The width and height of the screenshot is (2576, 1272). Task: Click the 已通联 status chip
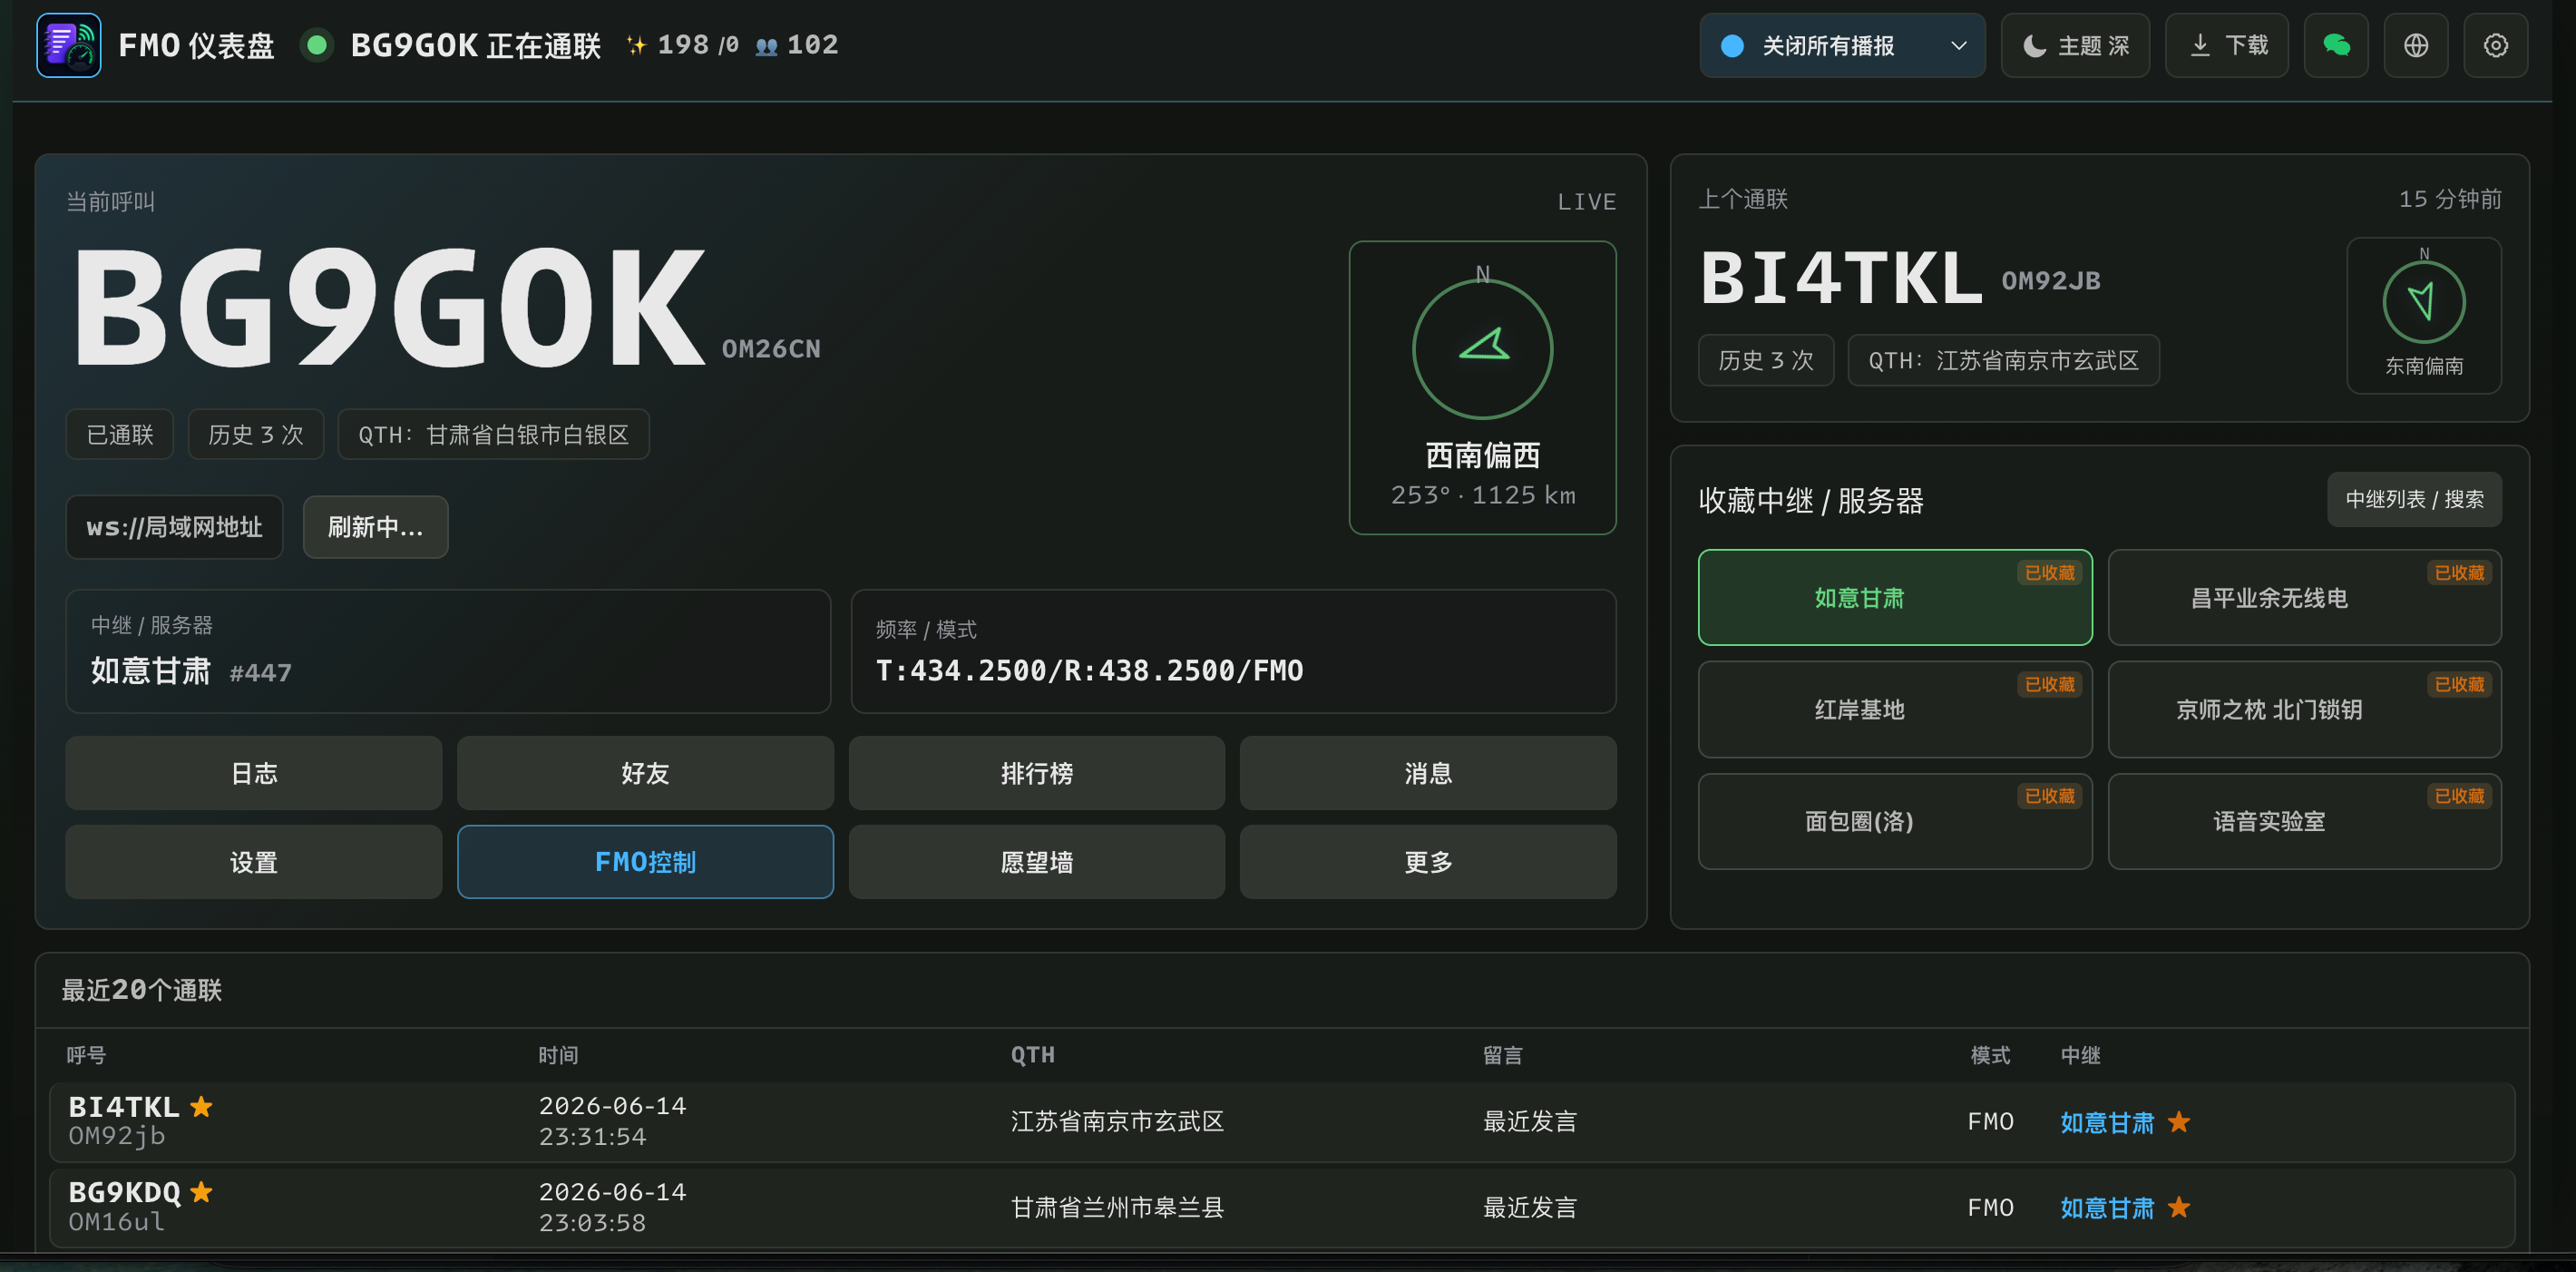[x=120, y=434]
